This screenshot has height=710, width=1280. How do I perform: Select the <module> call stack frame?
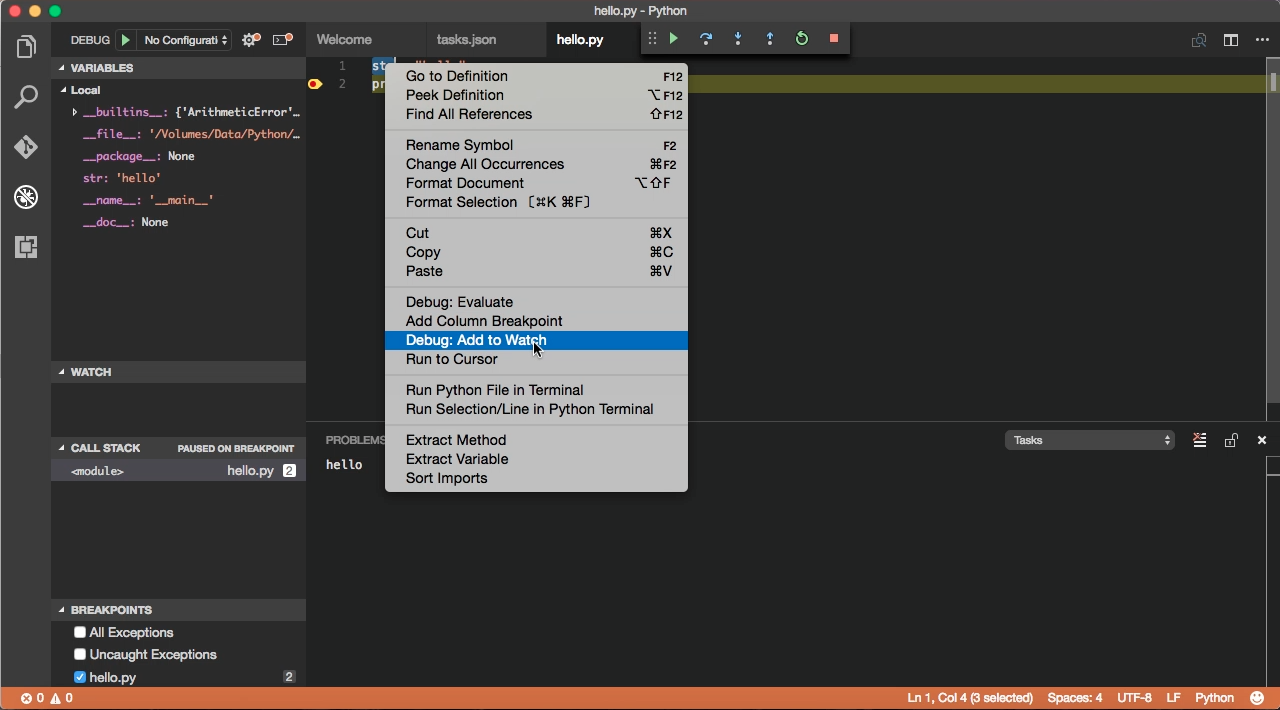click(x=179, y=470)
